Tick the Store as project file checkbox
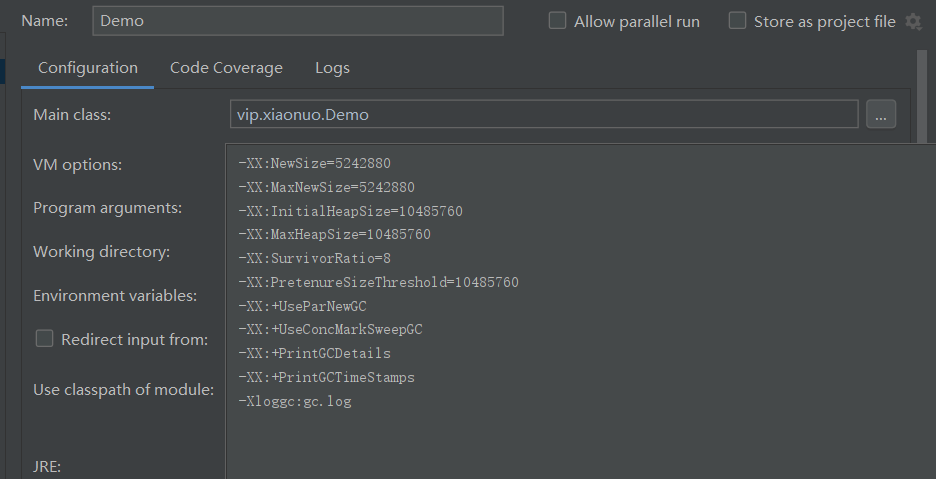Screen dimensions: 936x479 click(737, 21)
